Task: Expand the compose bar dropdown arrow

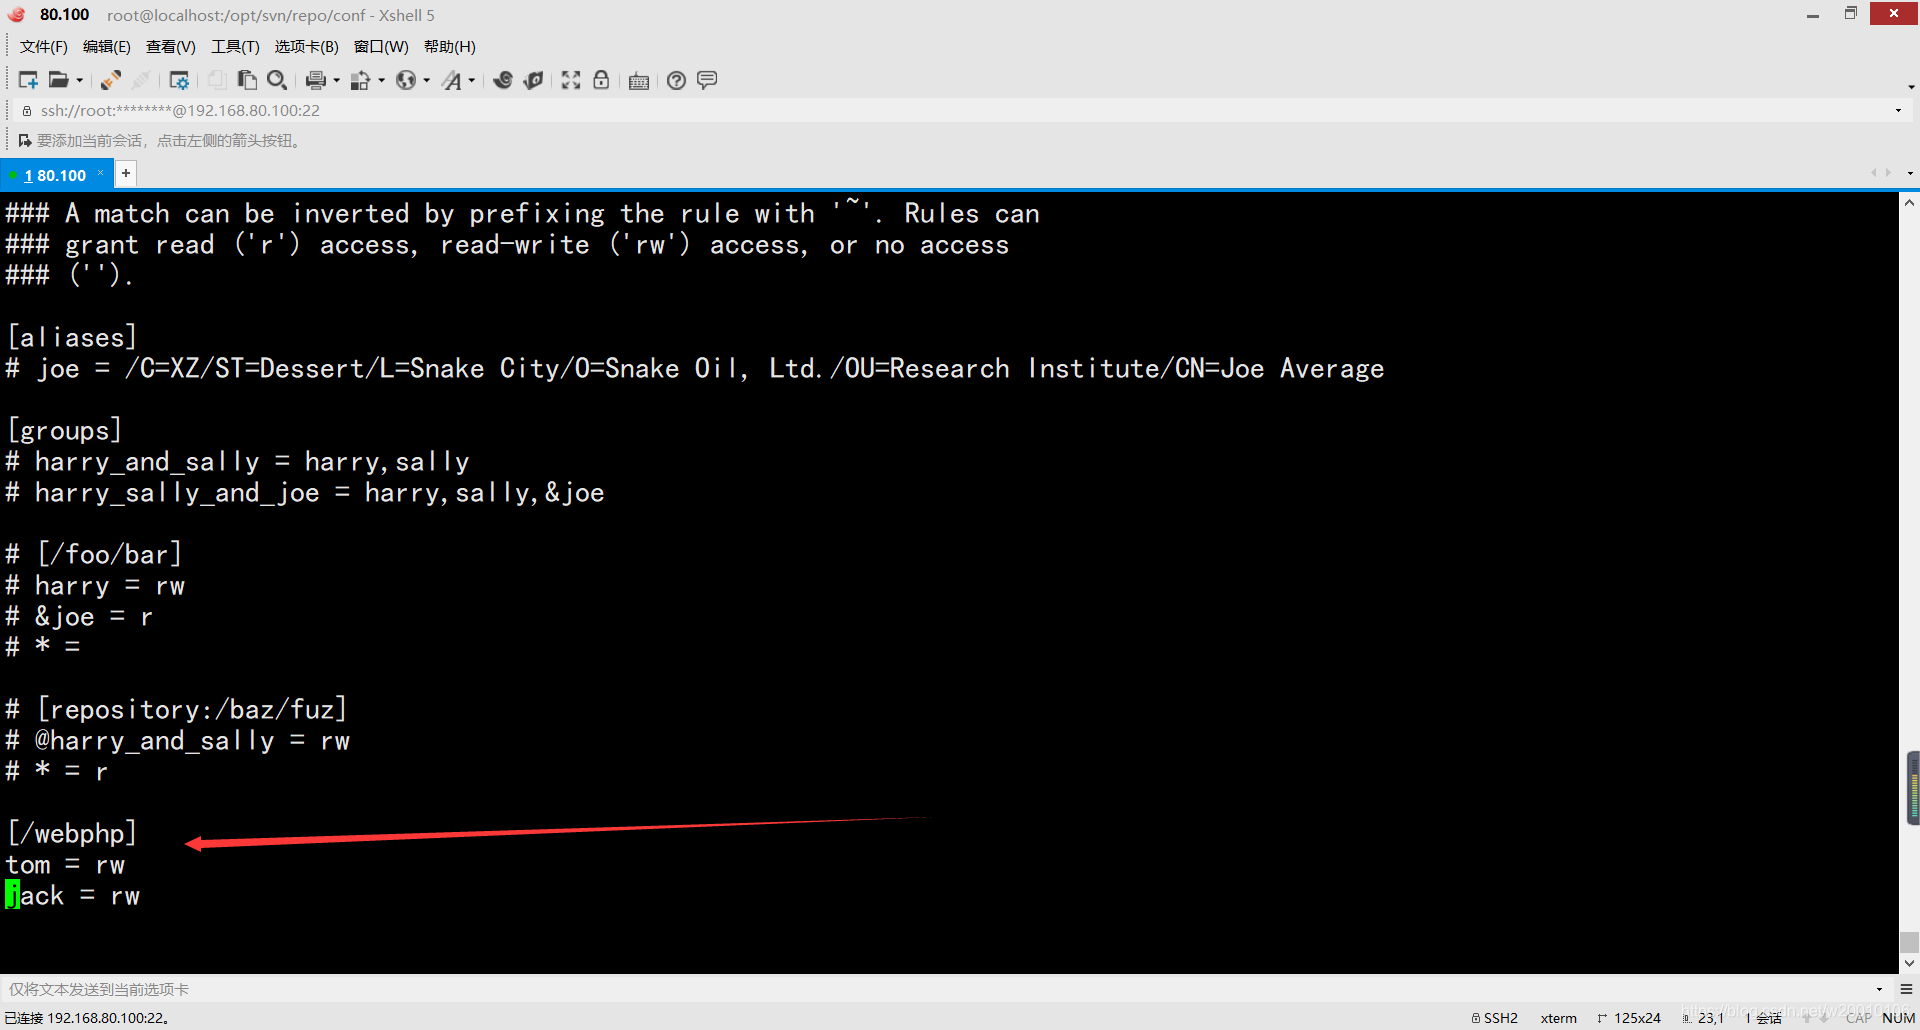Action: point(1879,989)
